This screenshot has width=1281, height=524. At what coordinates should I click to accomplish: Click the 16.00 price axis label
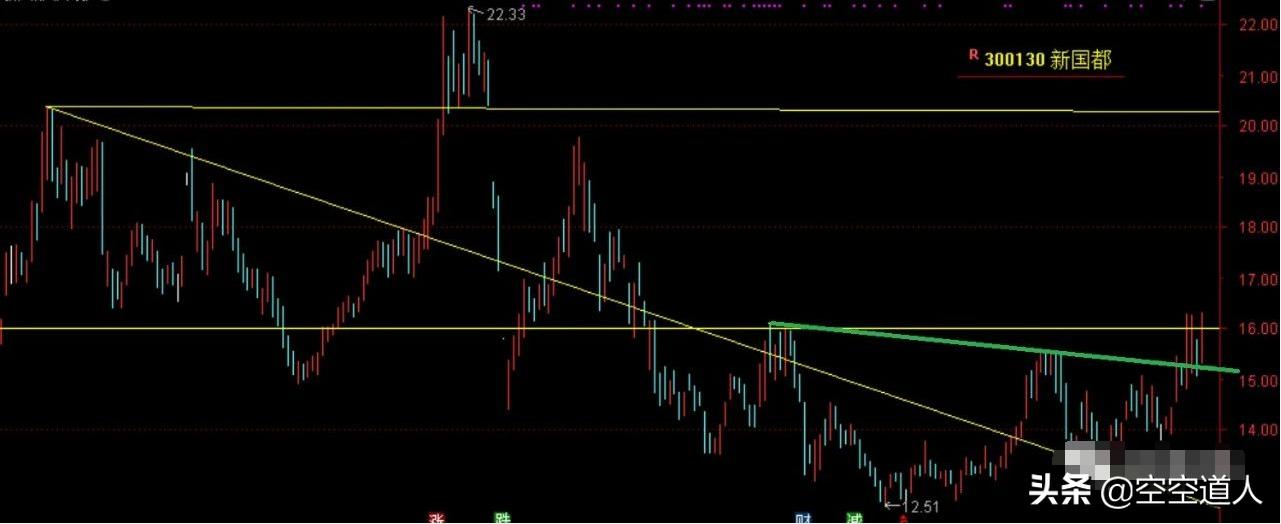tap(1258, 329)
